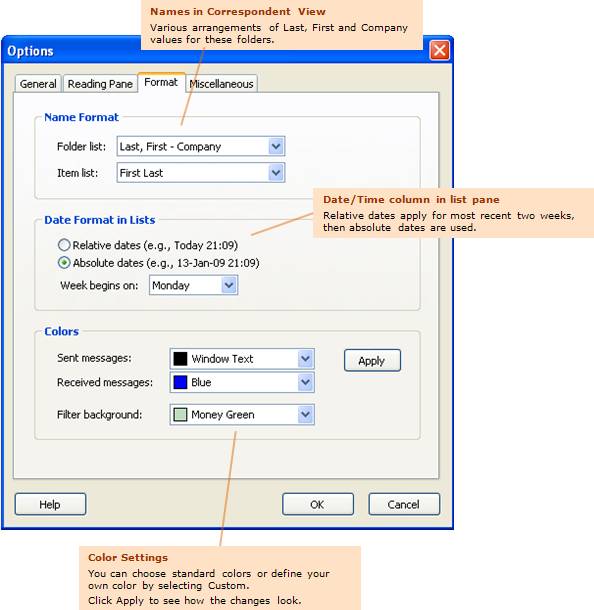Click the Money Green color swatch
The image size is (594, 610).
[180, 415]
